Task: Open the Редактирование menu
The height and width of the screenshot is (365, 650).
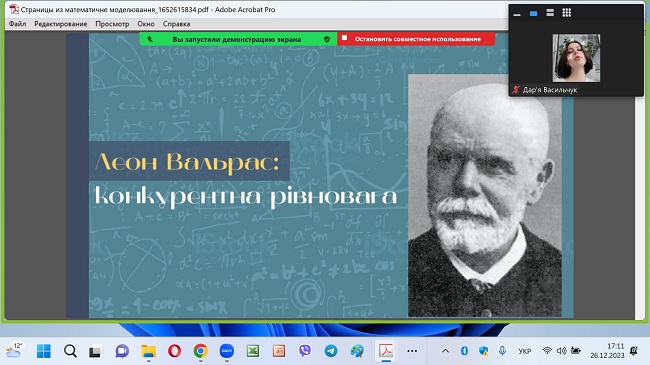Action: [x=61, y=24]
